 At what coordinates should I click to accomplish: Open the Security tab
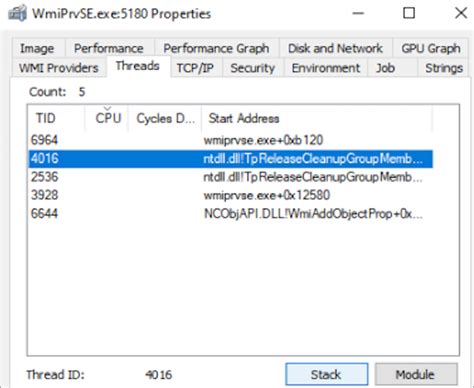tap(252, 68)
